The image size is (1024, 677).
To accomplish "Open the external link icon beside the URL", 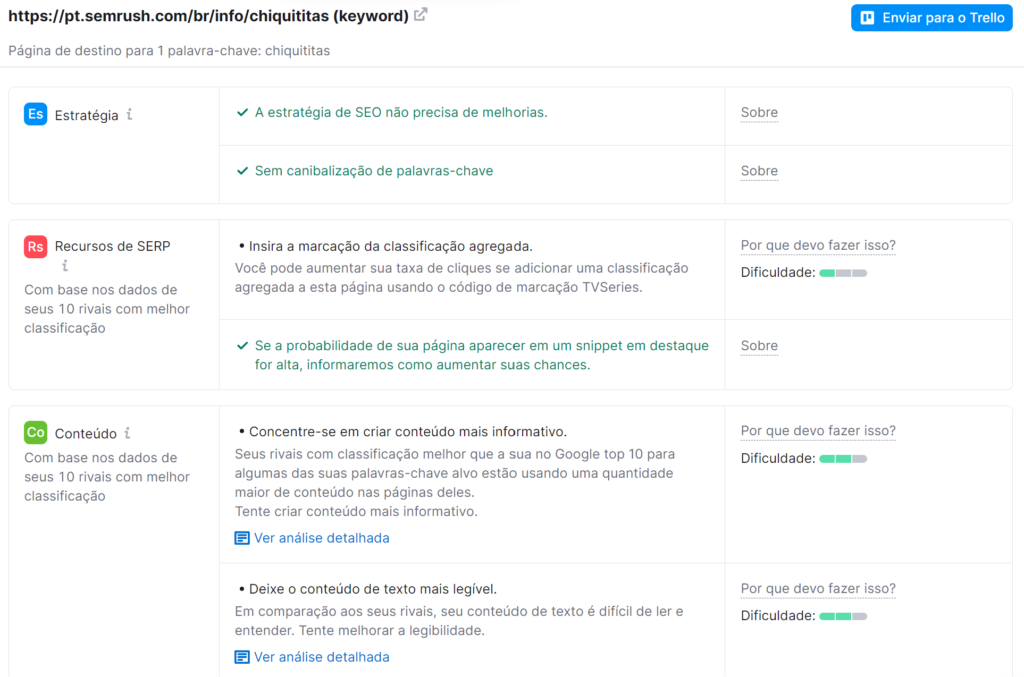I will (421, 15).
